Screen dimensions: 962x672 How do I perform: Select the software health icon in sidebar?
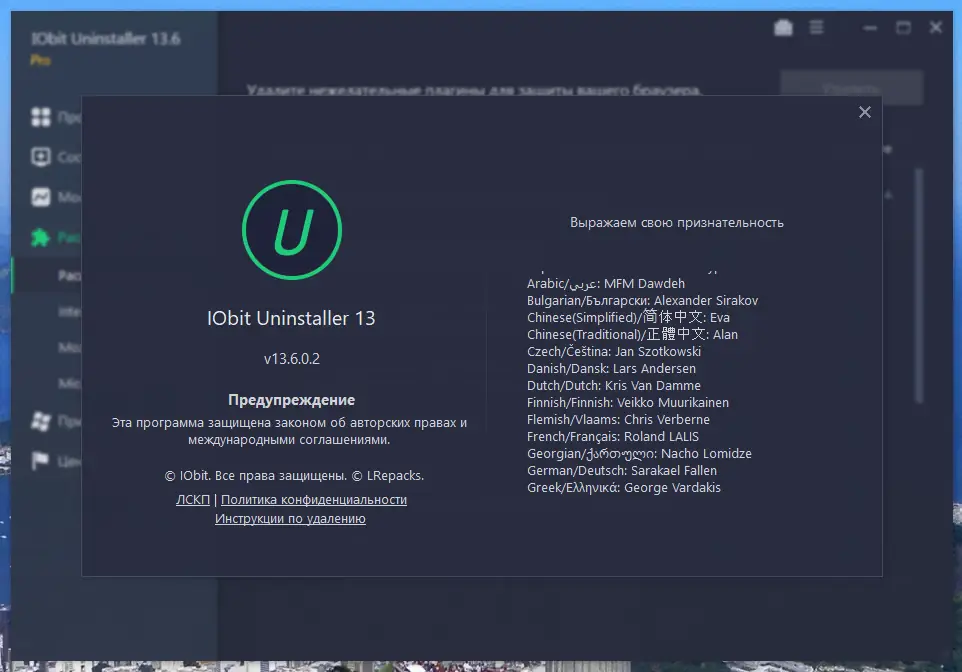click(40, 157)
